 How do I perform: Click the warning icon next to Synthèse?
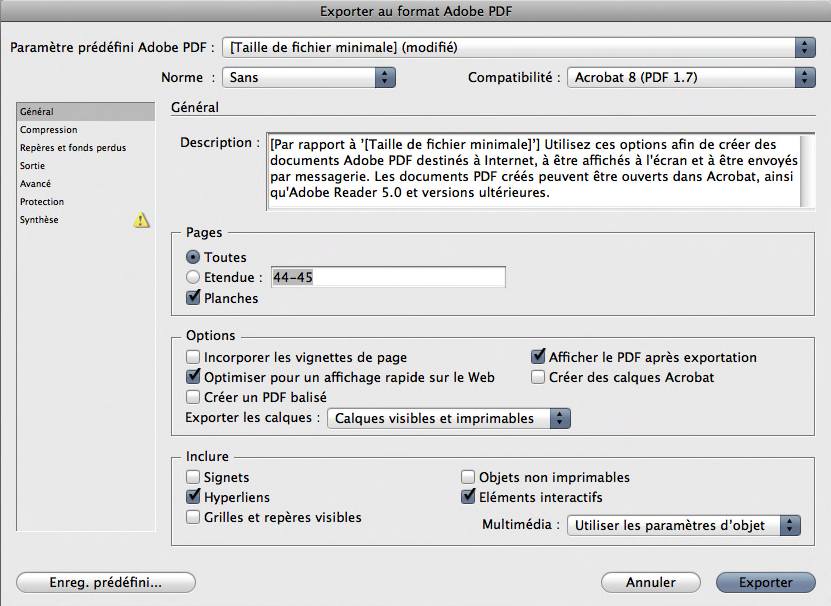click(x=141, y=219)
